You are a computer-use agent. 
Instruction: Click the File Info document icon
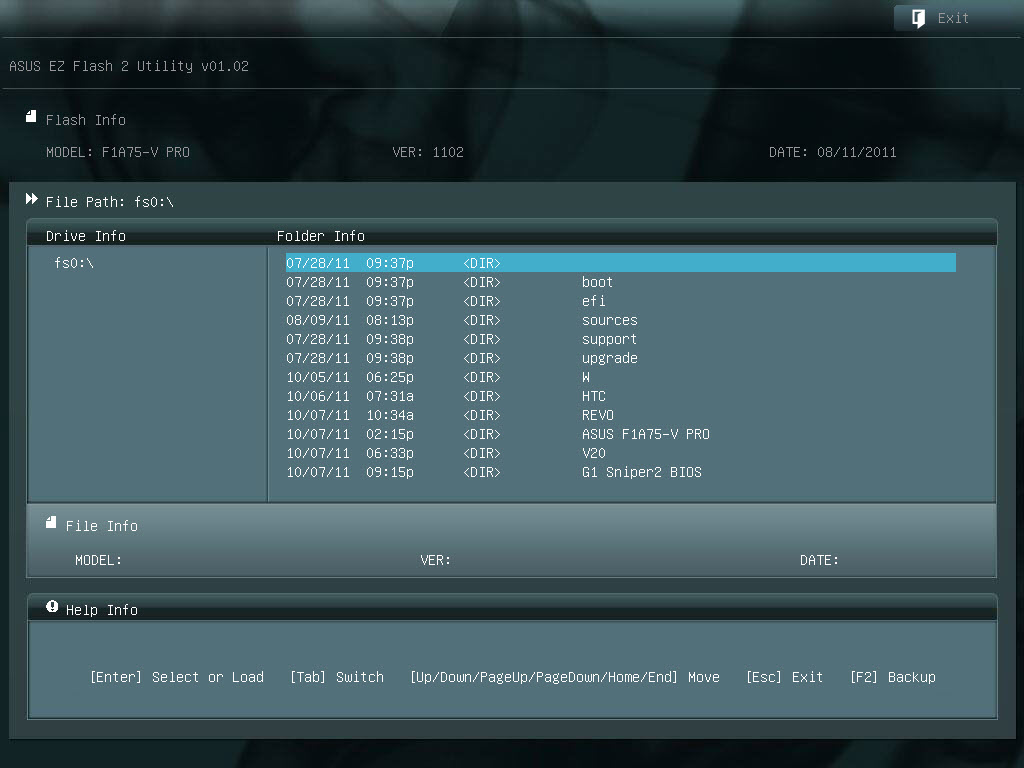click(51, 522)
